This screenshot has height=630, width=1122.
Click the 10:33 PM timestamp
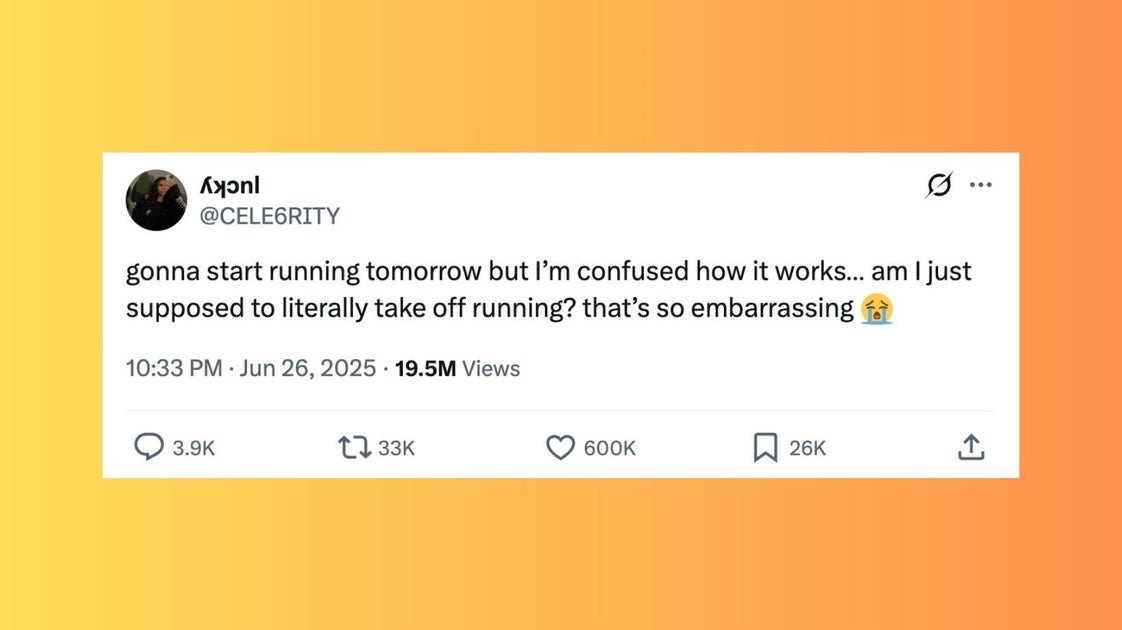(174, 369)
